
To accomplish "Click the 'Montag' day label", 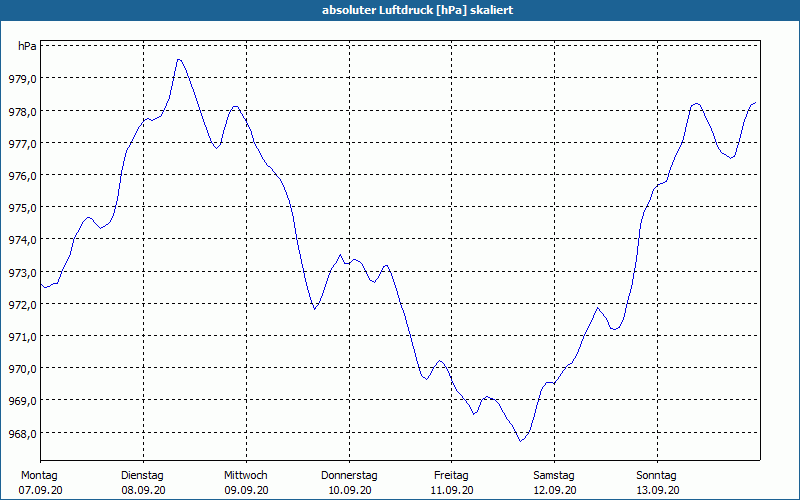I will pyautogui.click(x=39, y=476).
